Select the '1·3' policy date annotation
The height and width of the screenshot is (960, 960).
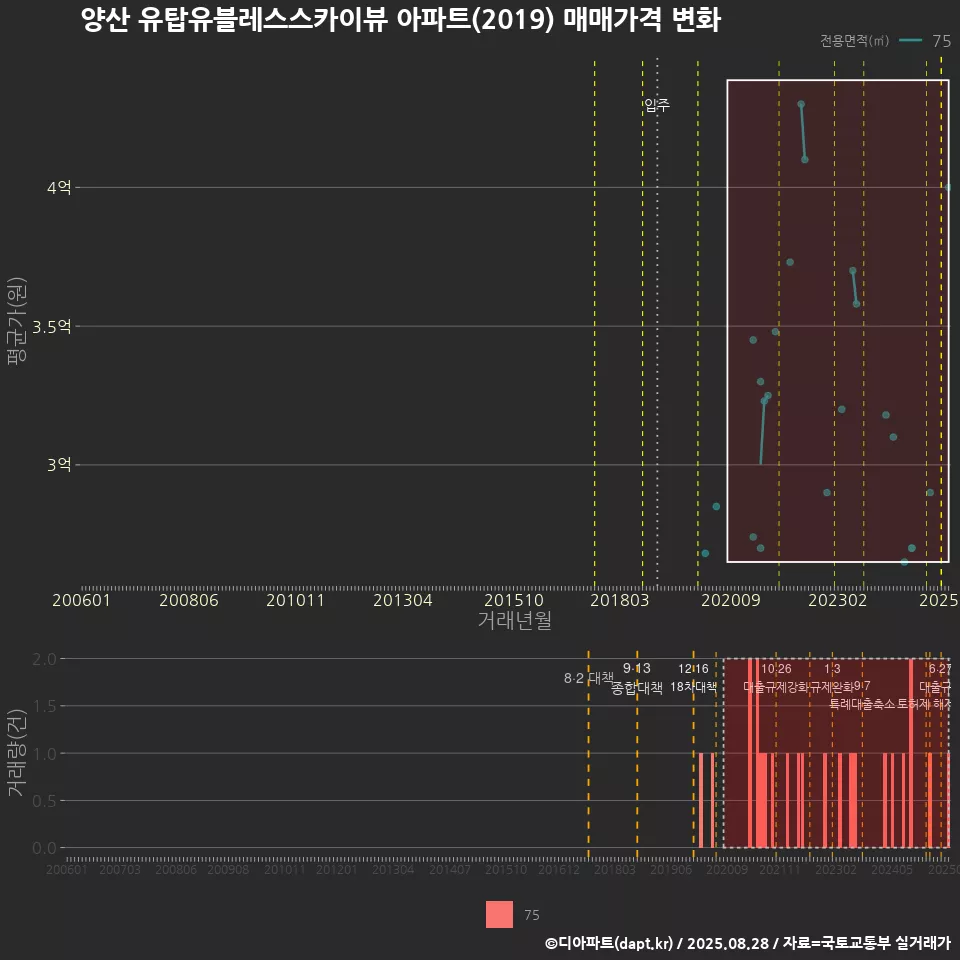[832, 669]
